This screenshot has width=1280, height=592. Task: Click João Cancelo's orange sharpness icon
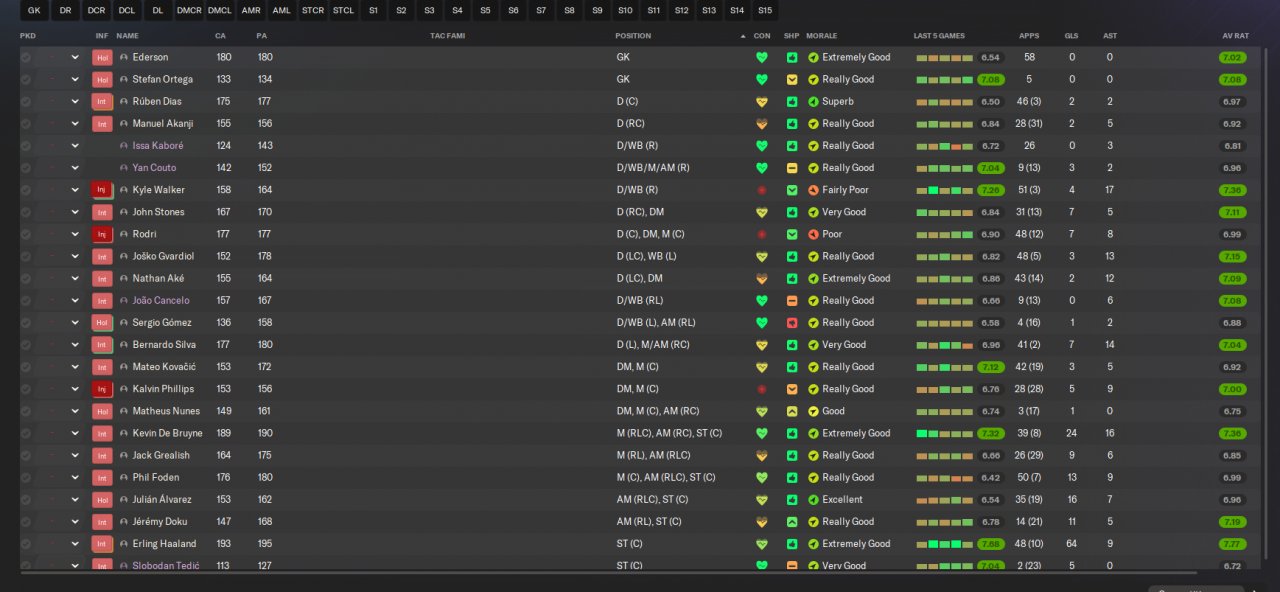[792, 301]
